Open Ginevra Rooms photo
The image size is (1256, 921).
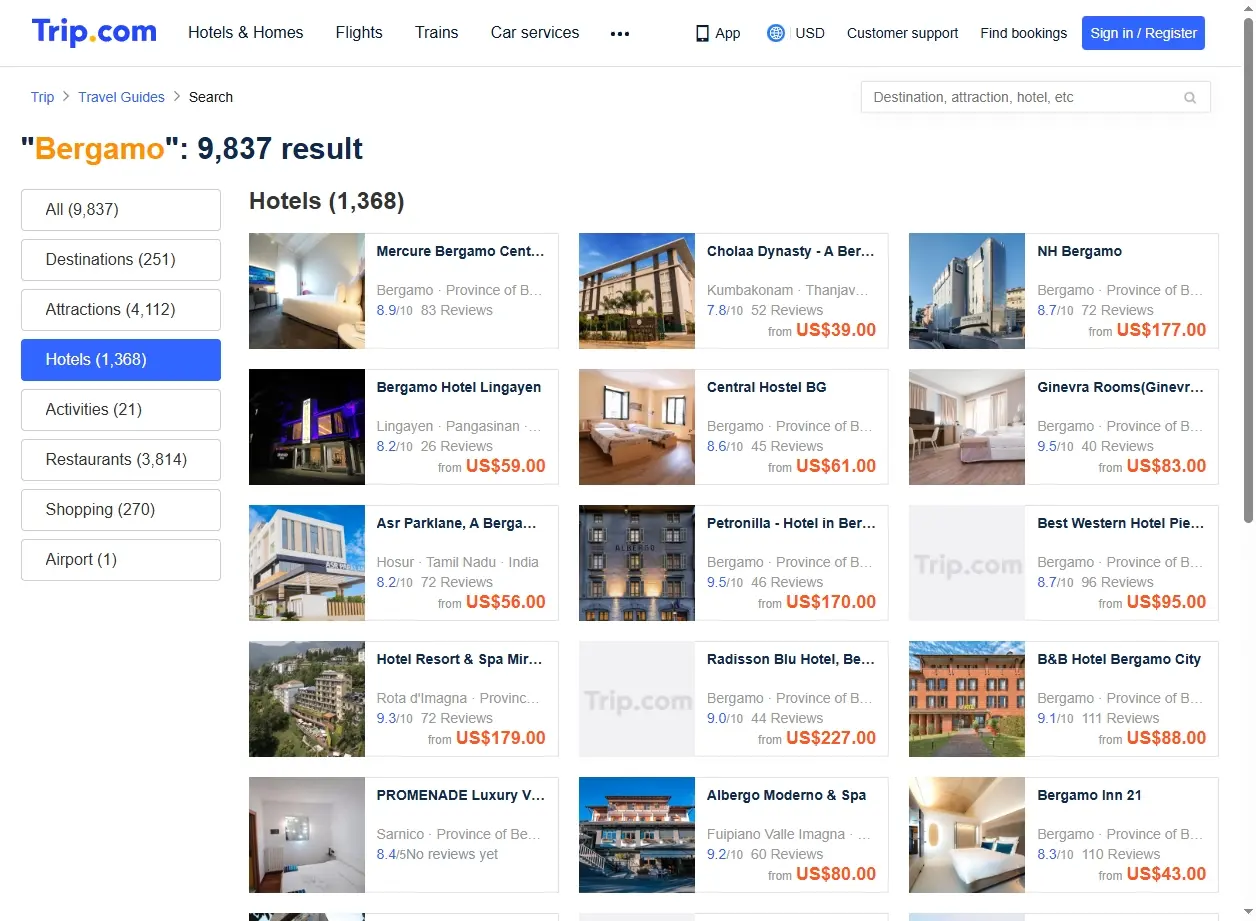(x=967, y=427)
